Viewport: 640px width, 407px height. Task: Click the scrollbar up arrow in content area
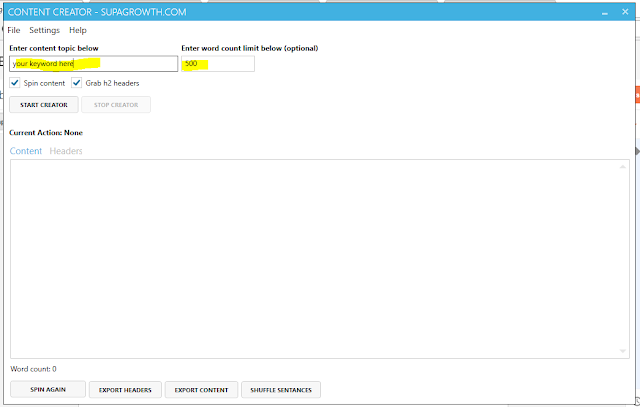623,167
